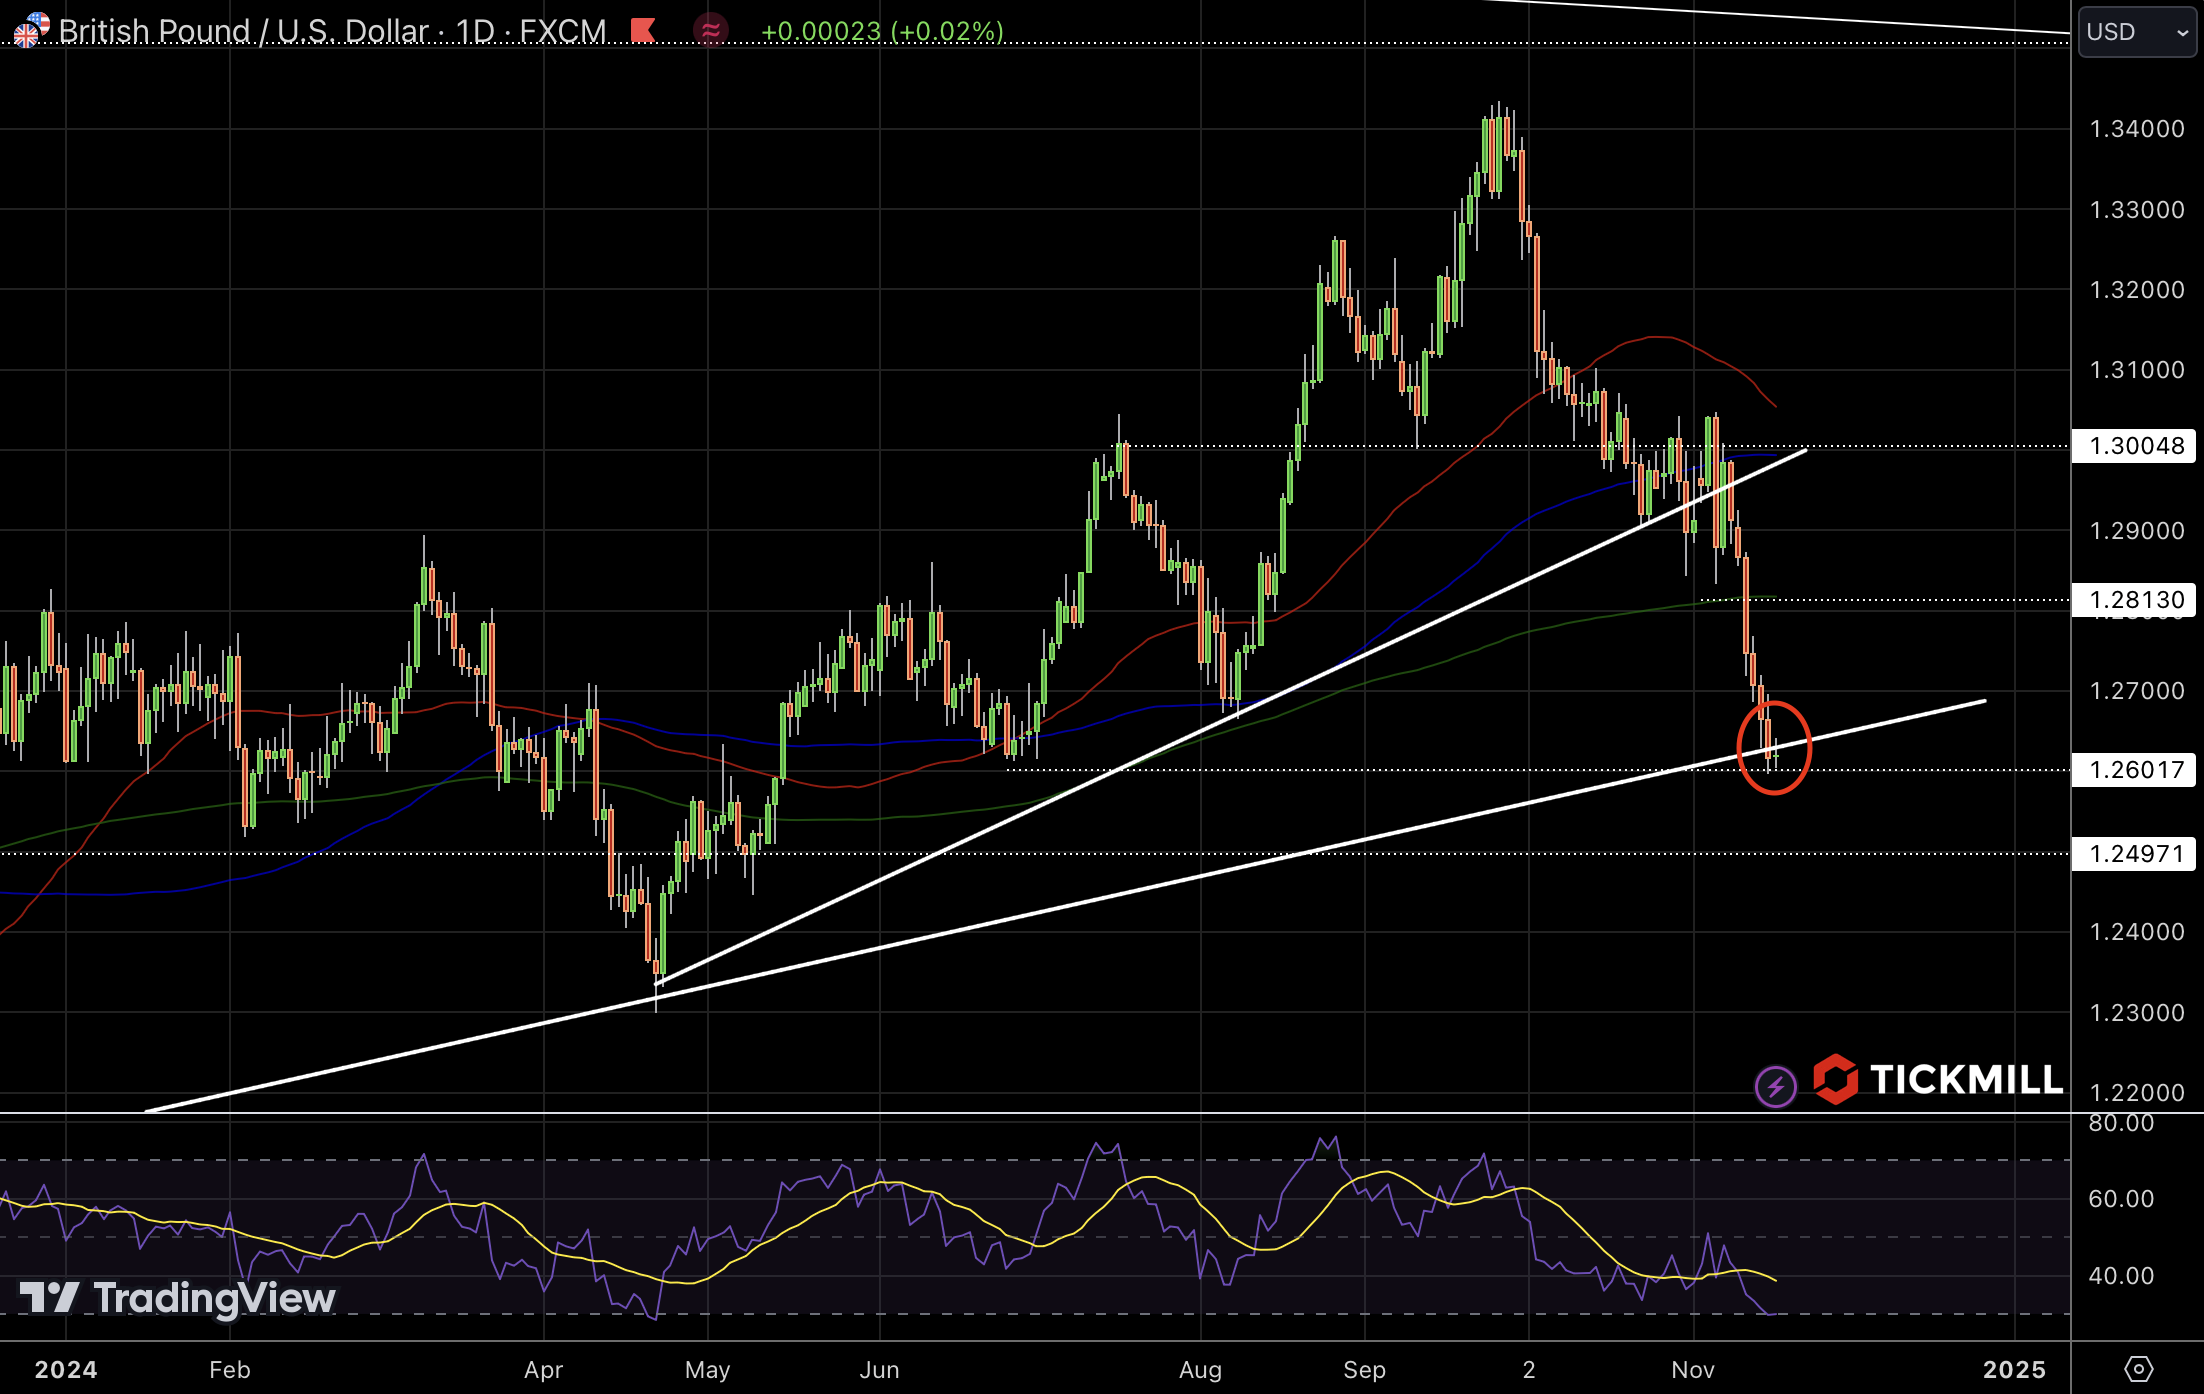
Task: Click the GBP/USD flag pair icon
Action: tap(30, 30)
